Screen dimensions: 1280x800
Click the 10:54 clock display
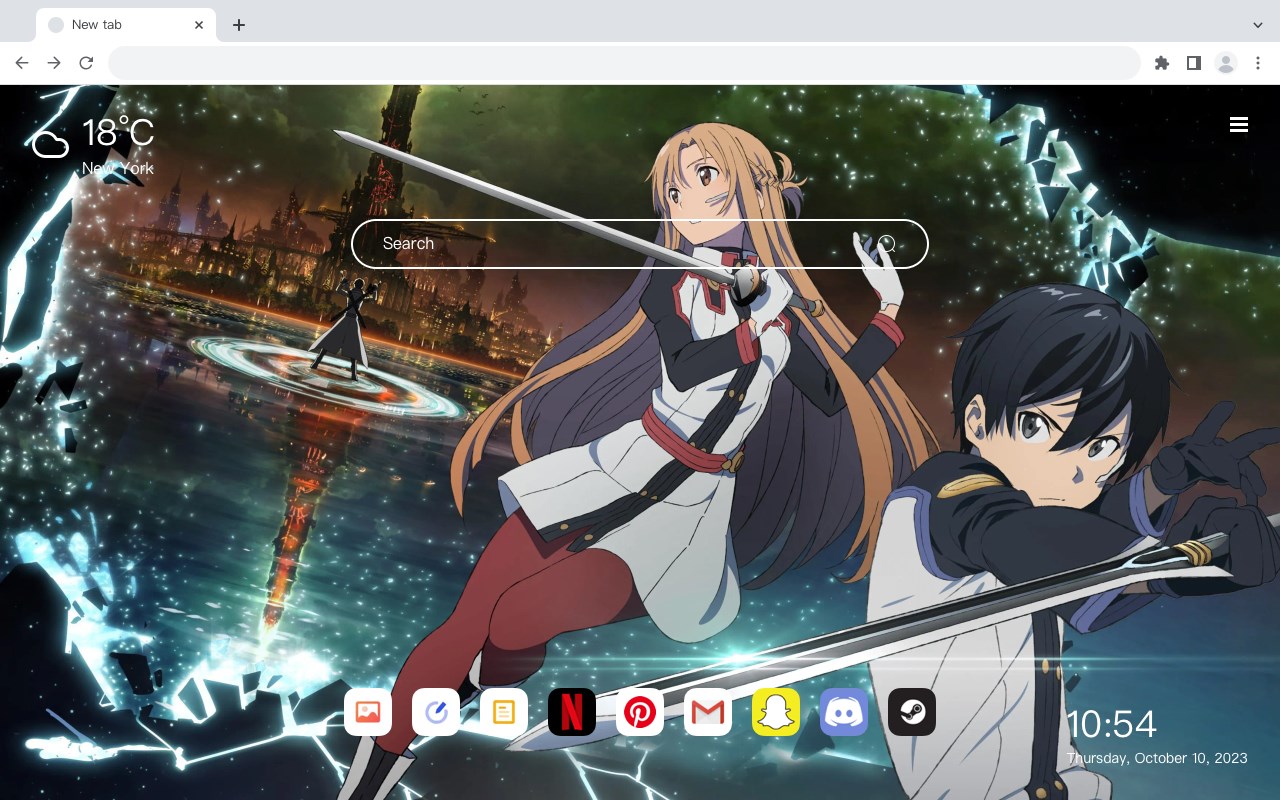coord(1111,724)
